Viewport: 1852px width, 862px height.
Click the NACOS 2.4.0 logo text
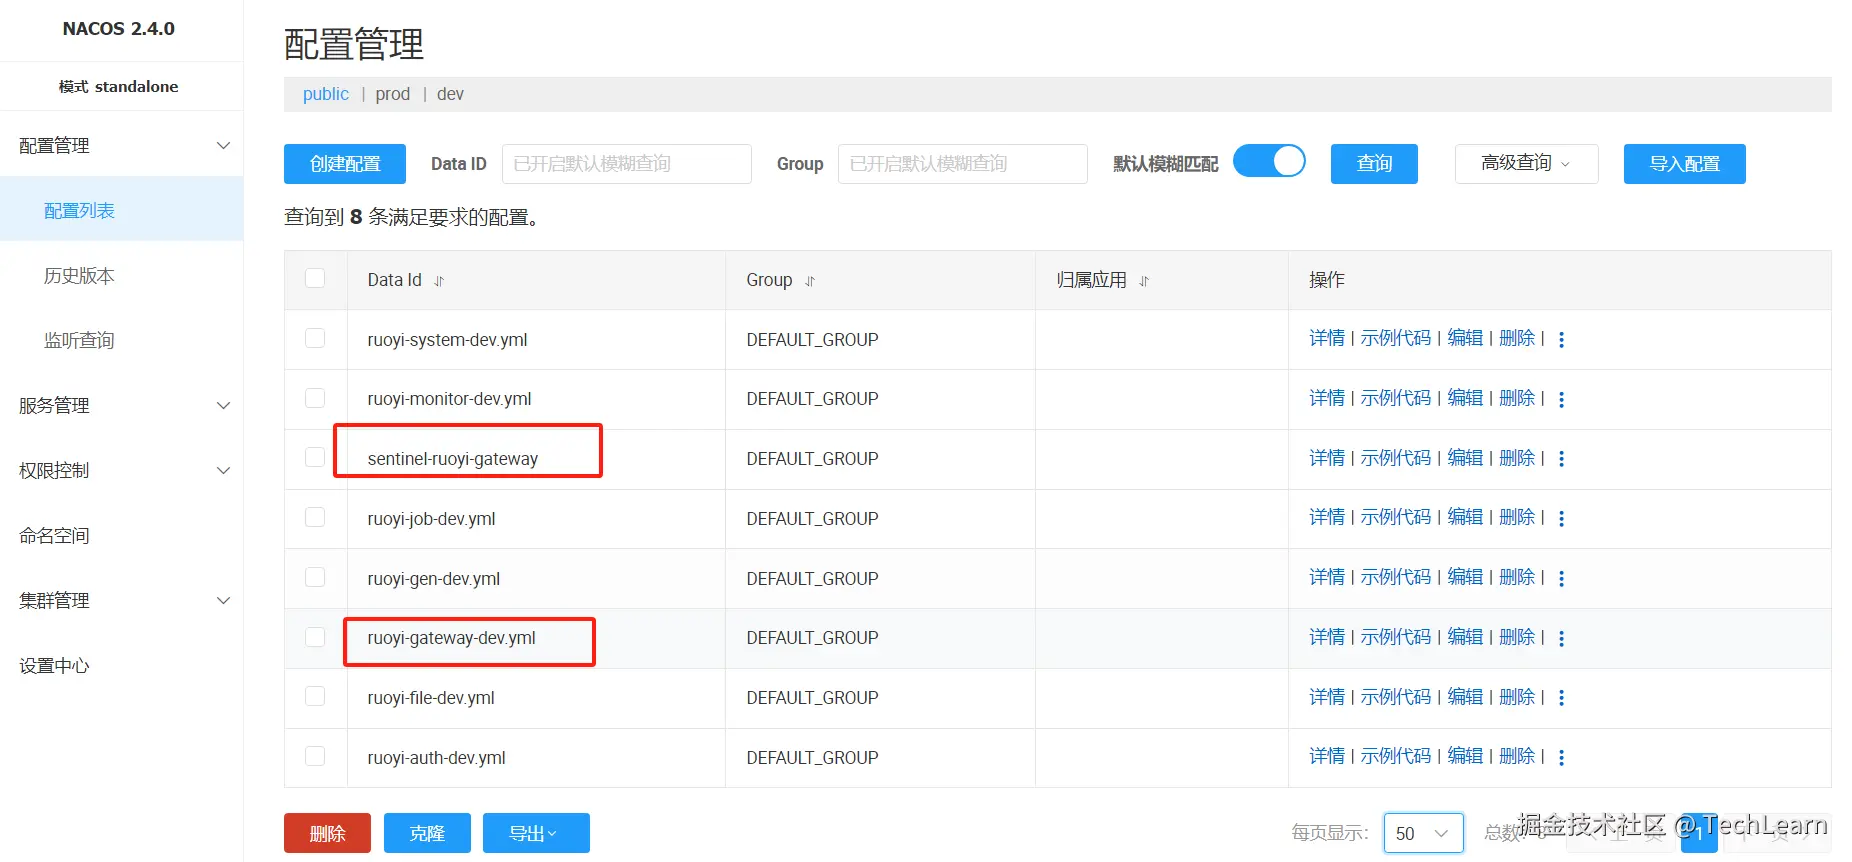pyautogui.click(x=118, y=29)
